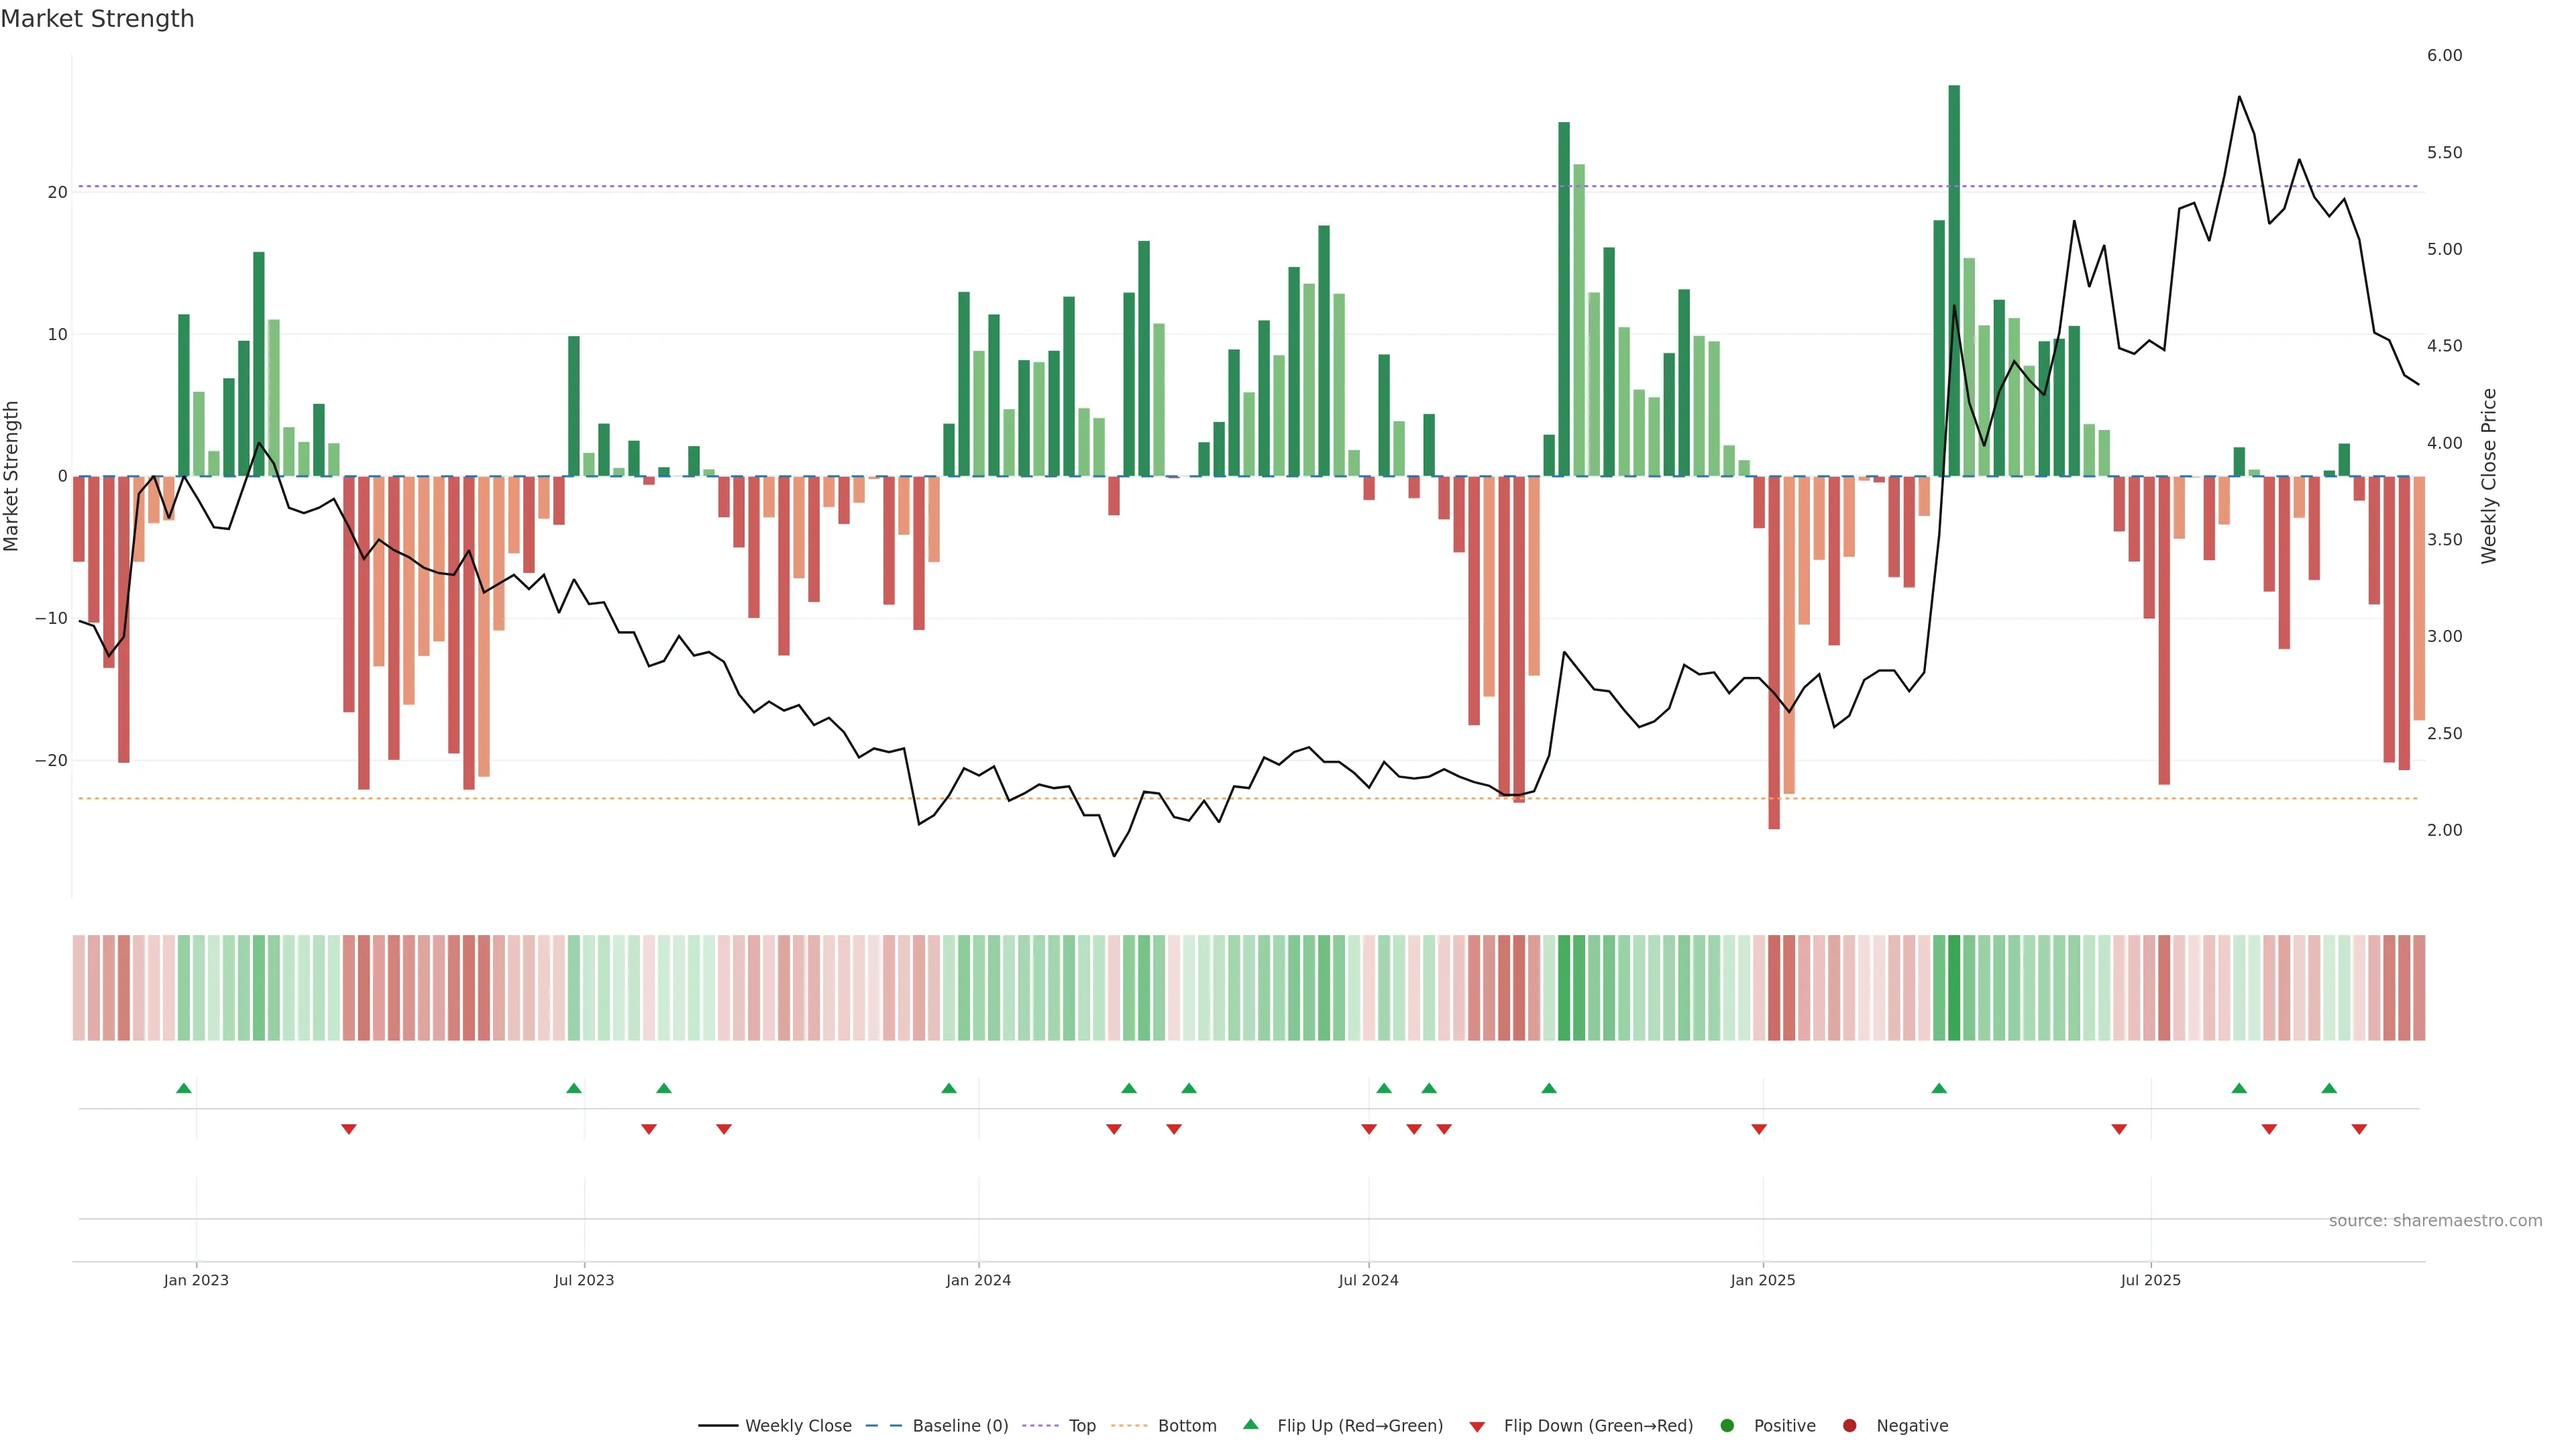Viewport: 2576px width, 1449px height.
Task: Click the Jul 2024 x-axis label
Action: click(1368, 1280)
